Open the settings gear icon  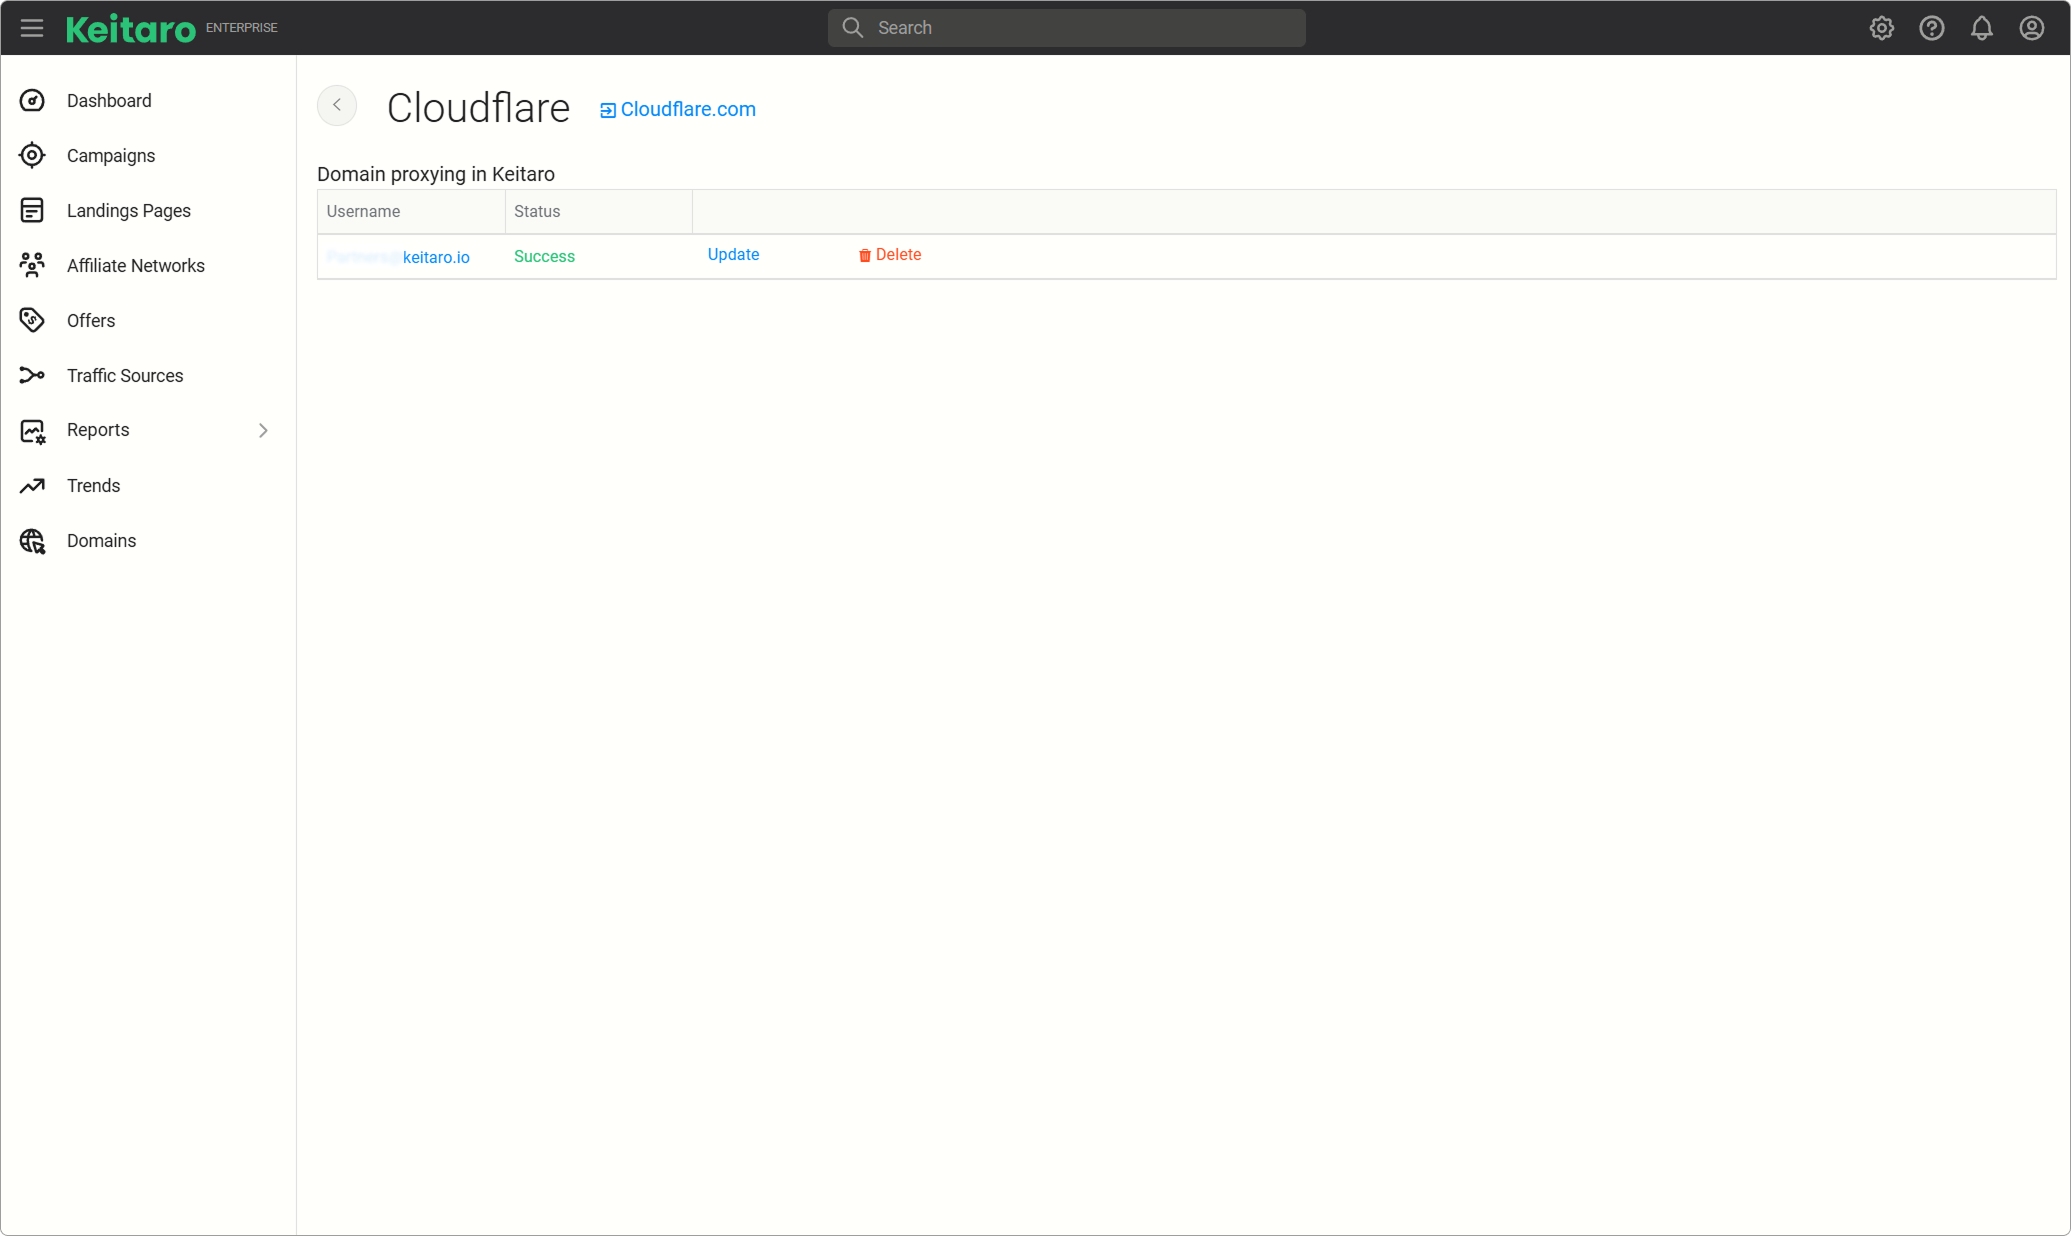click(x=1882, y=28)
